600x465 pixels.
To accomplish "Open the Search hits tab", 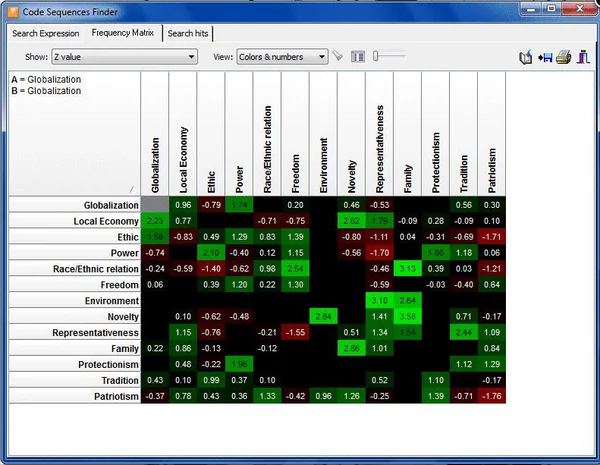I will [188, 34].
